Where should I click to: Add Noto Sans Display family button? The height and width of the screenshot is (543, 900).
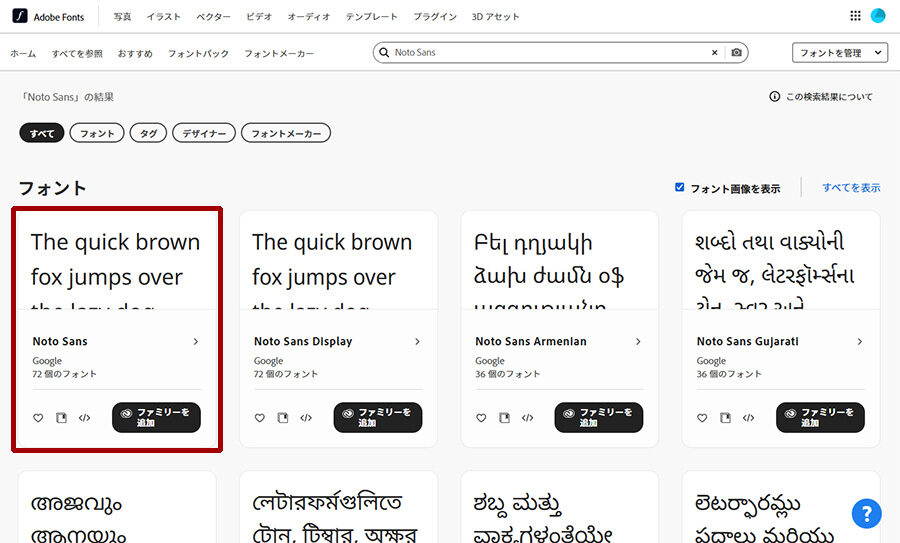[378, 417]
